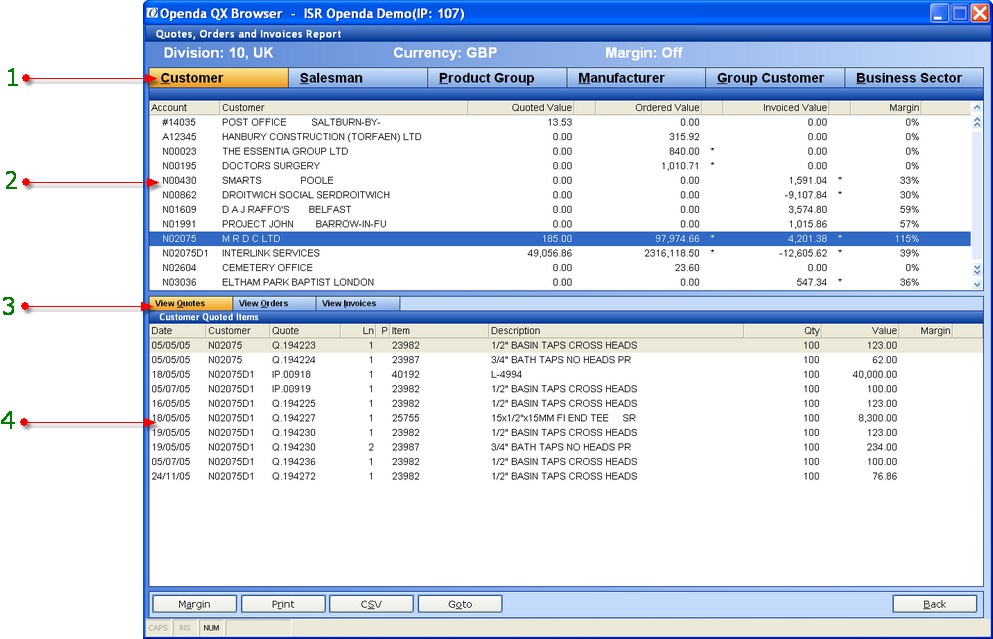Click ordered value 97,974.66 cell
Viewport: 993px width, 639px height.
[x=677, y=239]
